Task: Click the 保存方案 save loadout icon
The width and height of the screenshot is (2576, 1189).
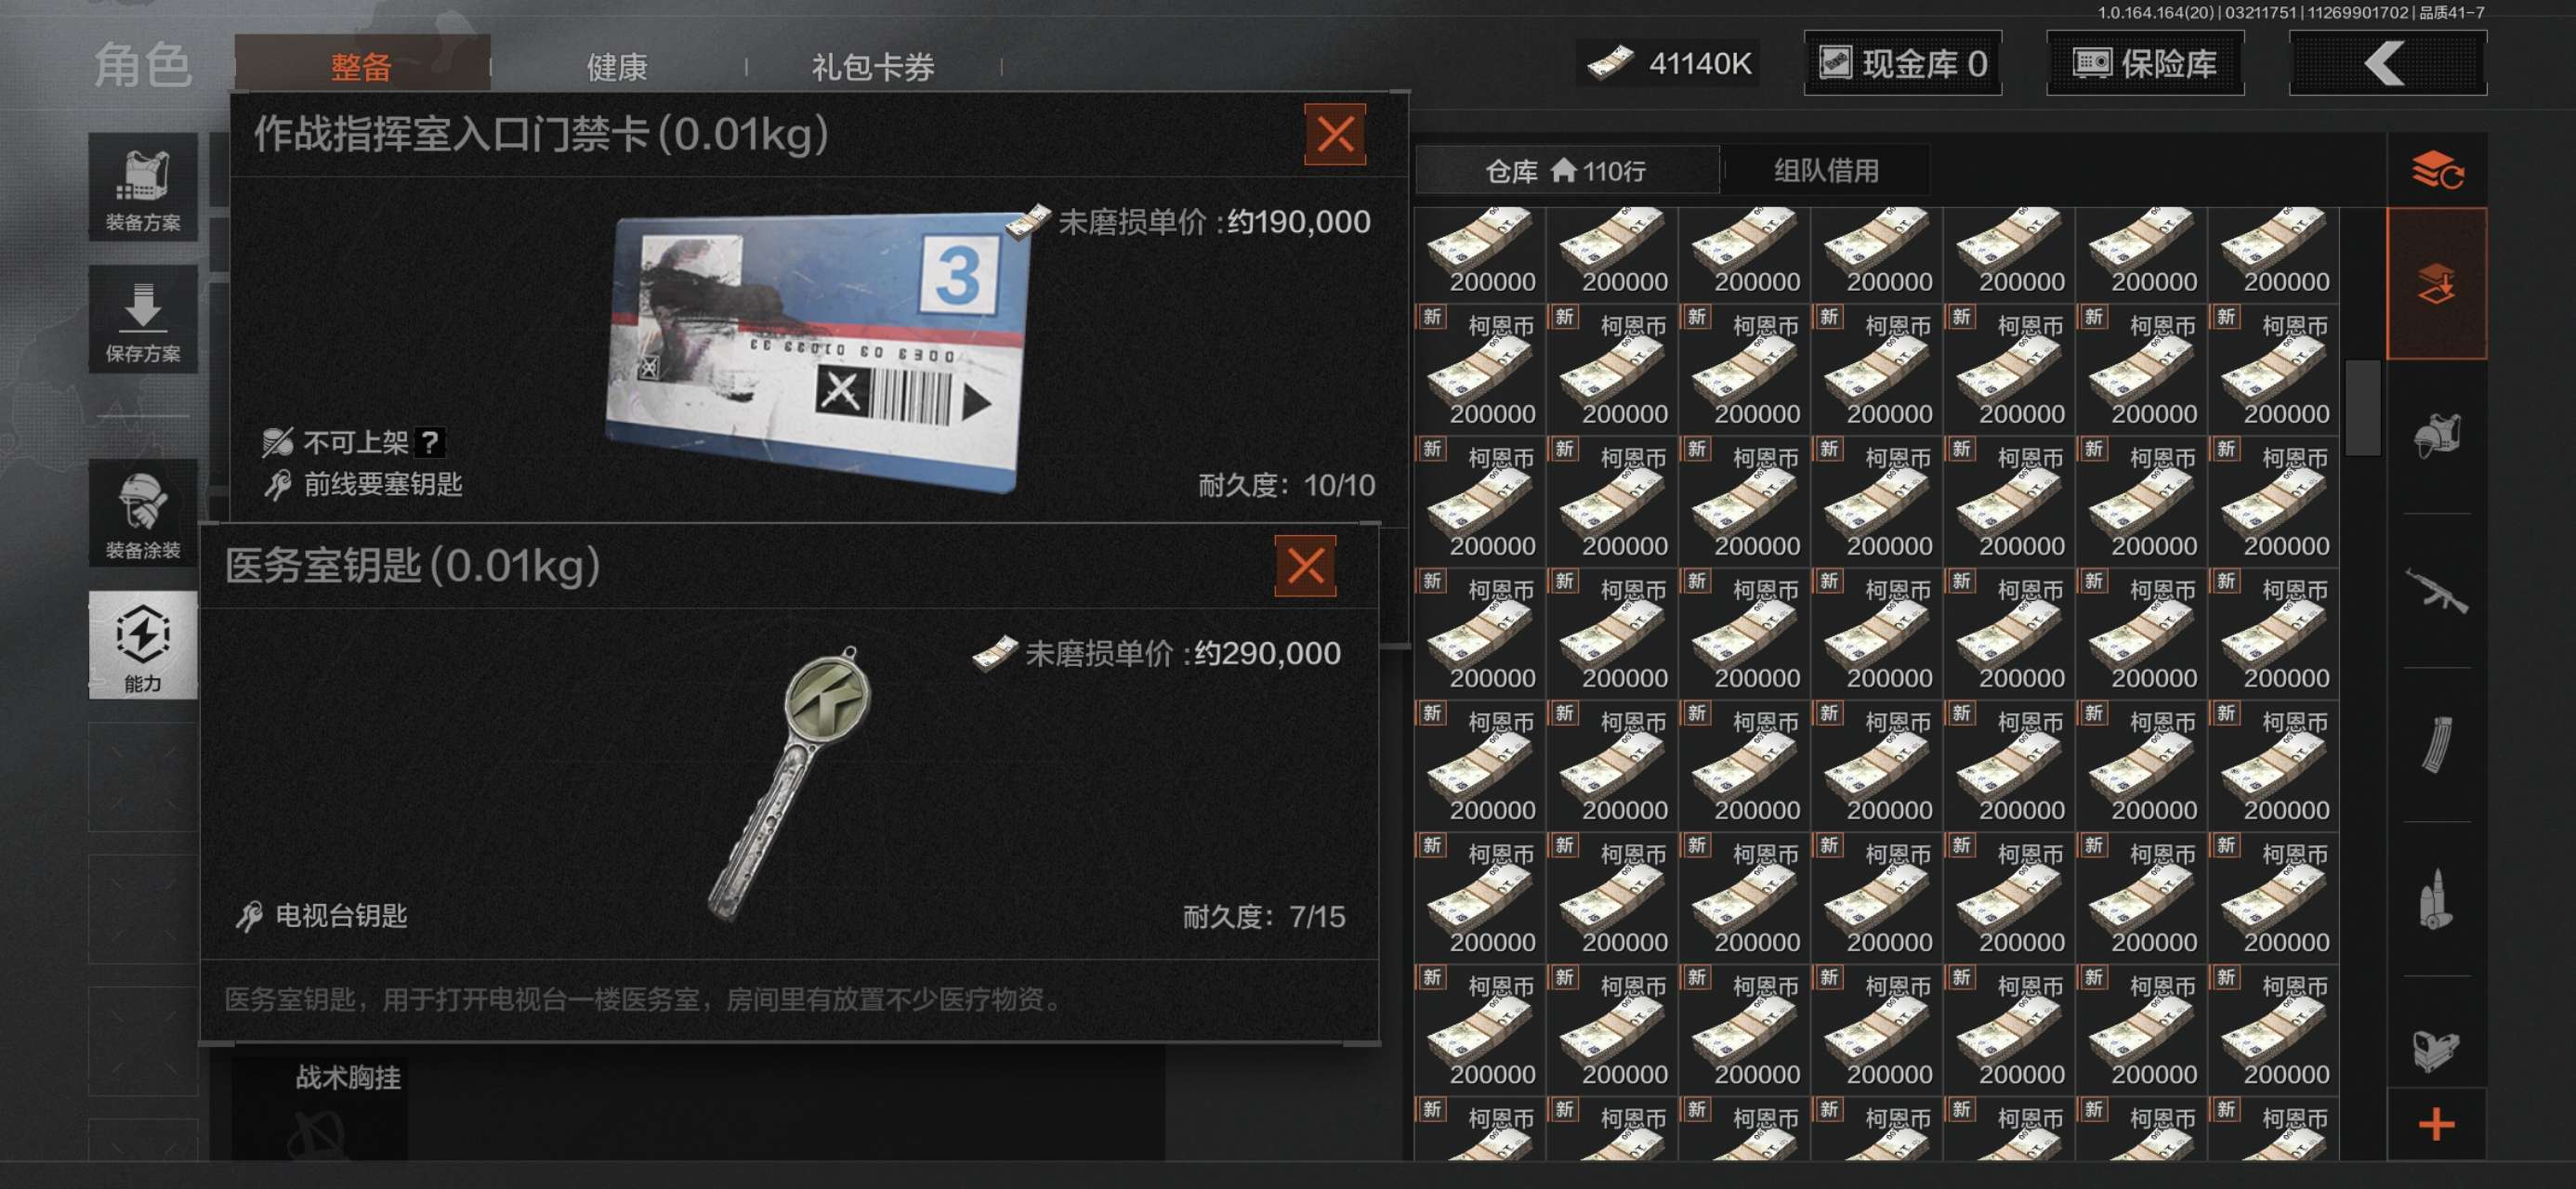Action: 142,319
